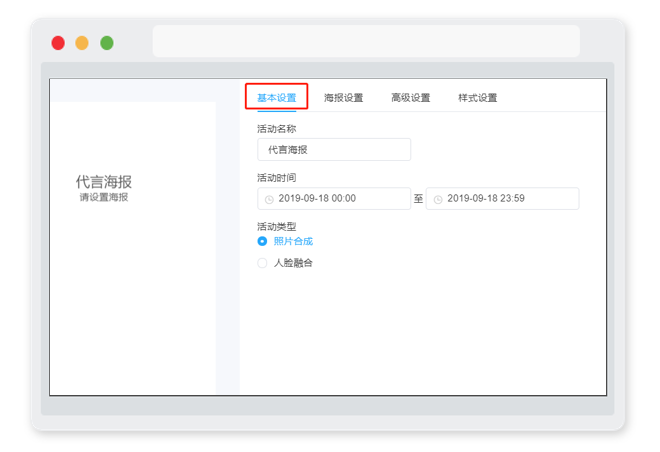Open the 高级设置 tab
The image size is (660, 452).
(x=410, y=98)
